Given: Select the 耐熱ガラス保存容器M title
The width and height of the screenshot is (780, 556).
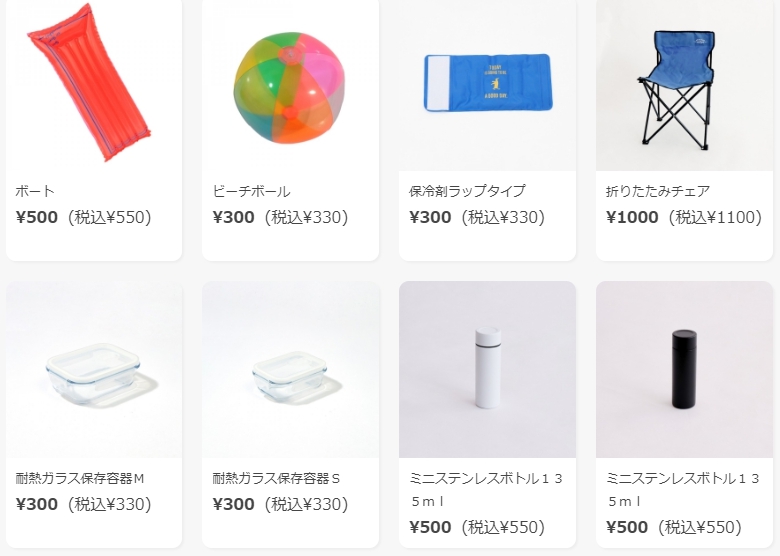Looking at the screenshot, I should (80, 478).
